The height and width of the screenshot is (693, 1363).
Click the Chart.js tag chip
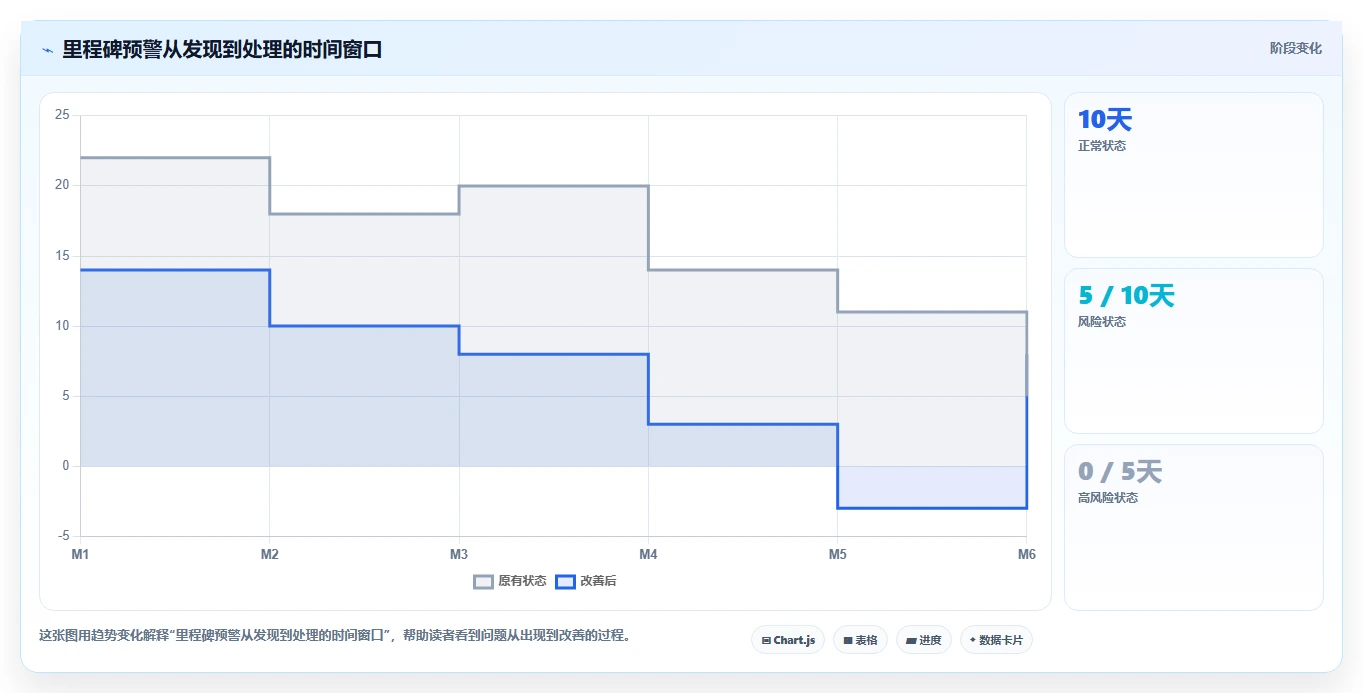tap(788, 640)
